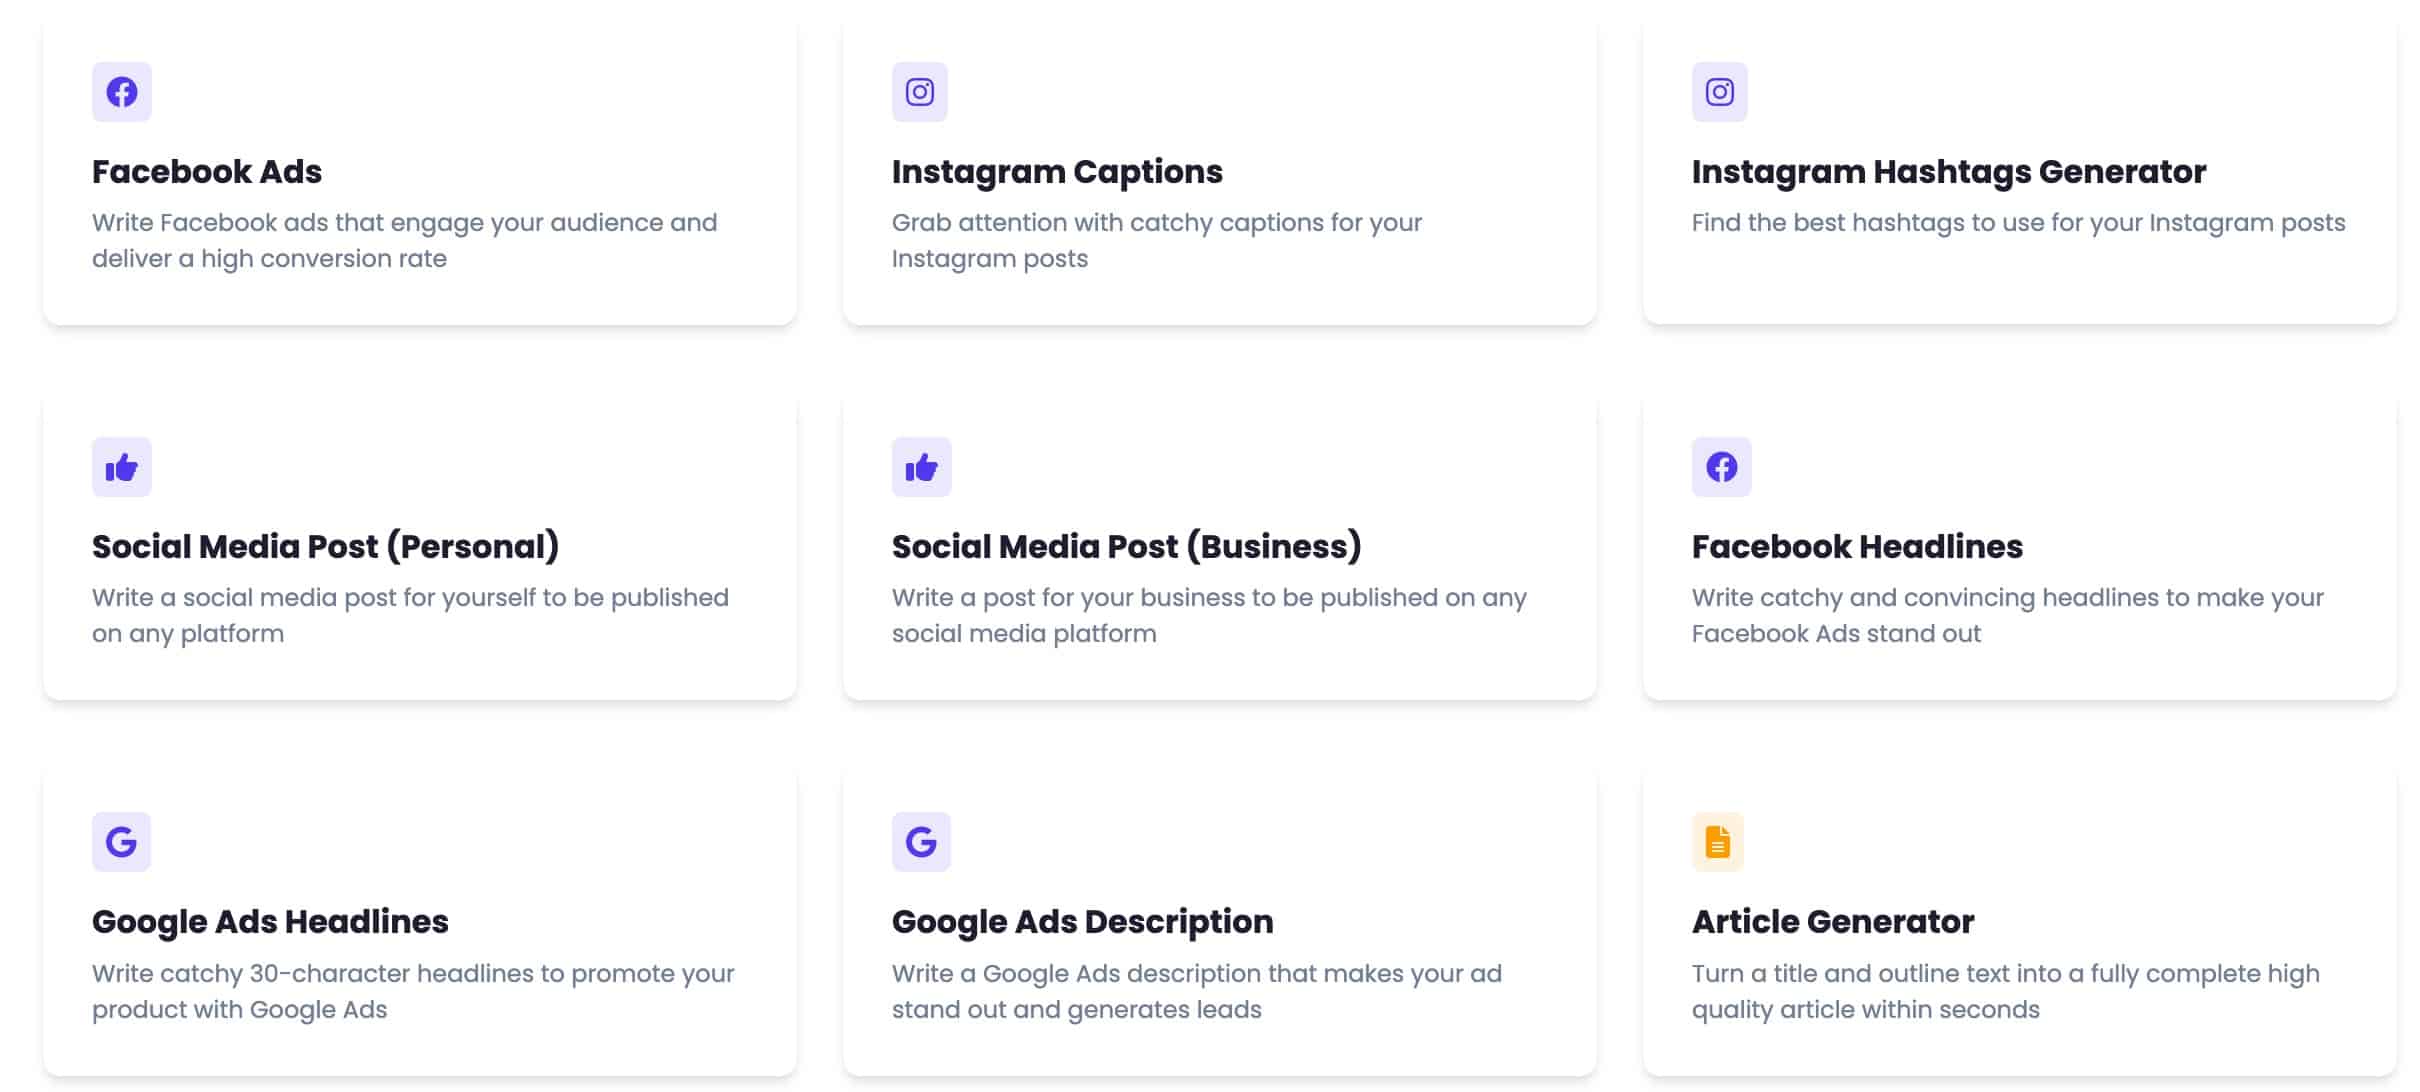Select the Instagram Hashtags Generator title
The height and width of the screenshot is (1092, 2420).
pos(1949,172)
